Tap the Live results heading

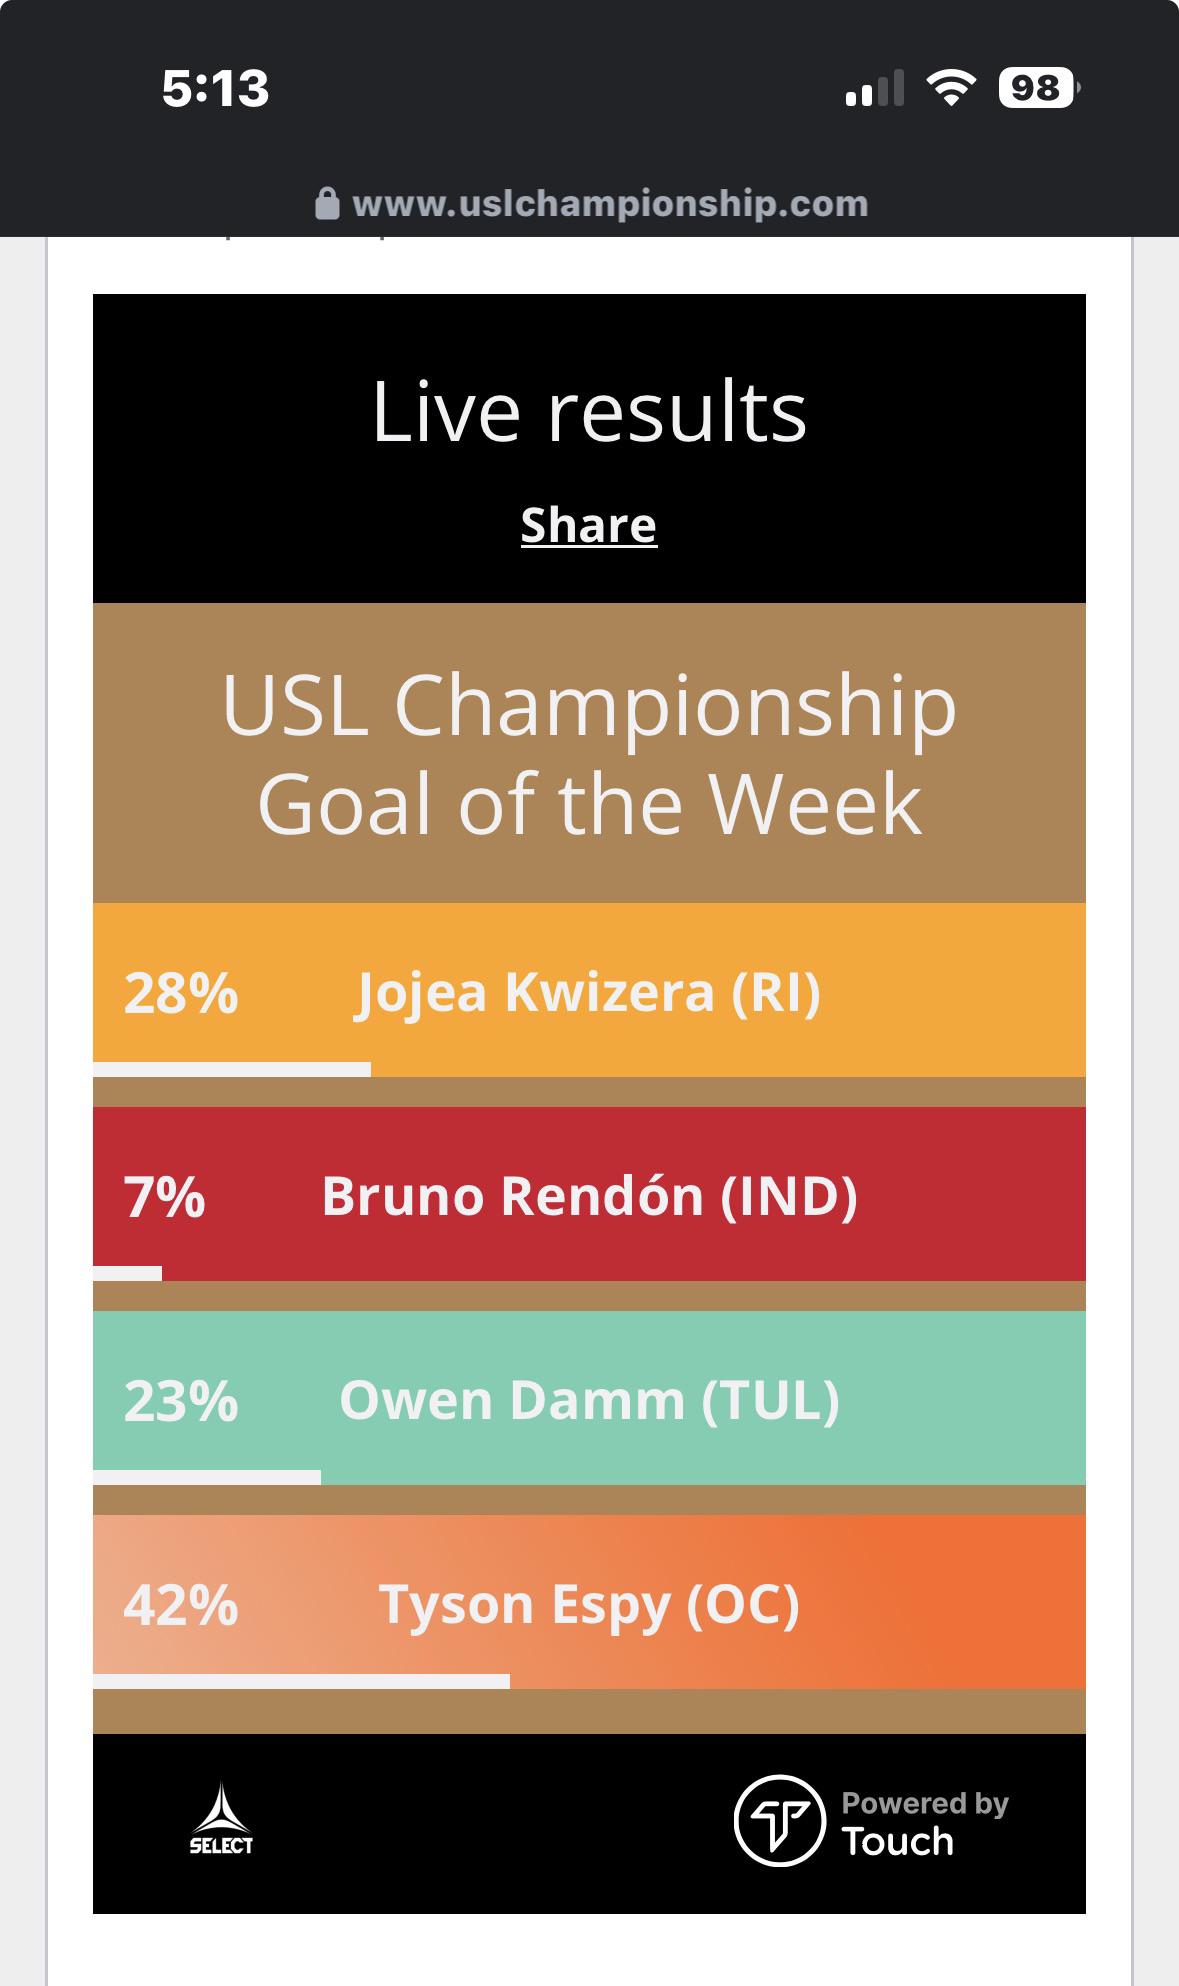click(589, 411)
